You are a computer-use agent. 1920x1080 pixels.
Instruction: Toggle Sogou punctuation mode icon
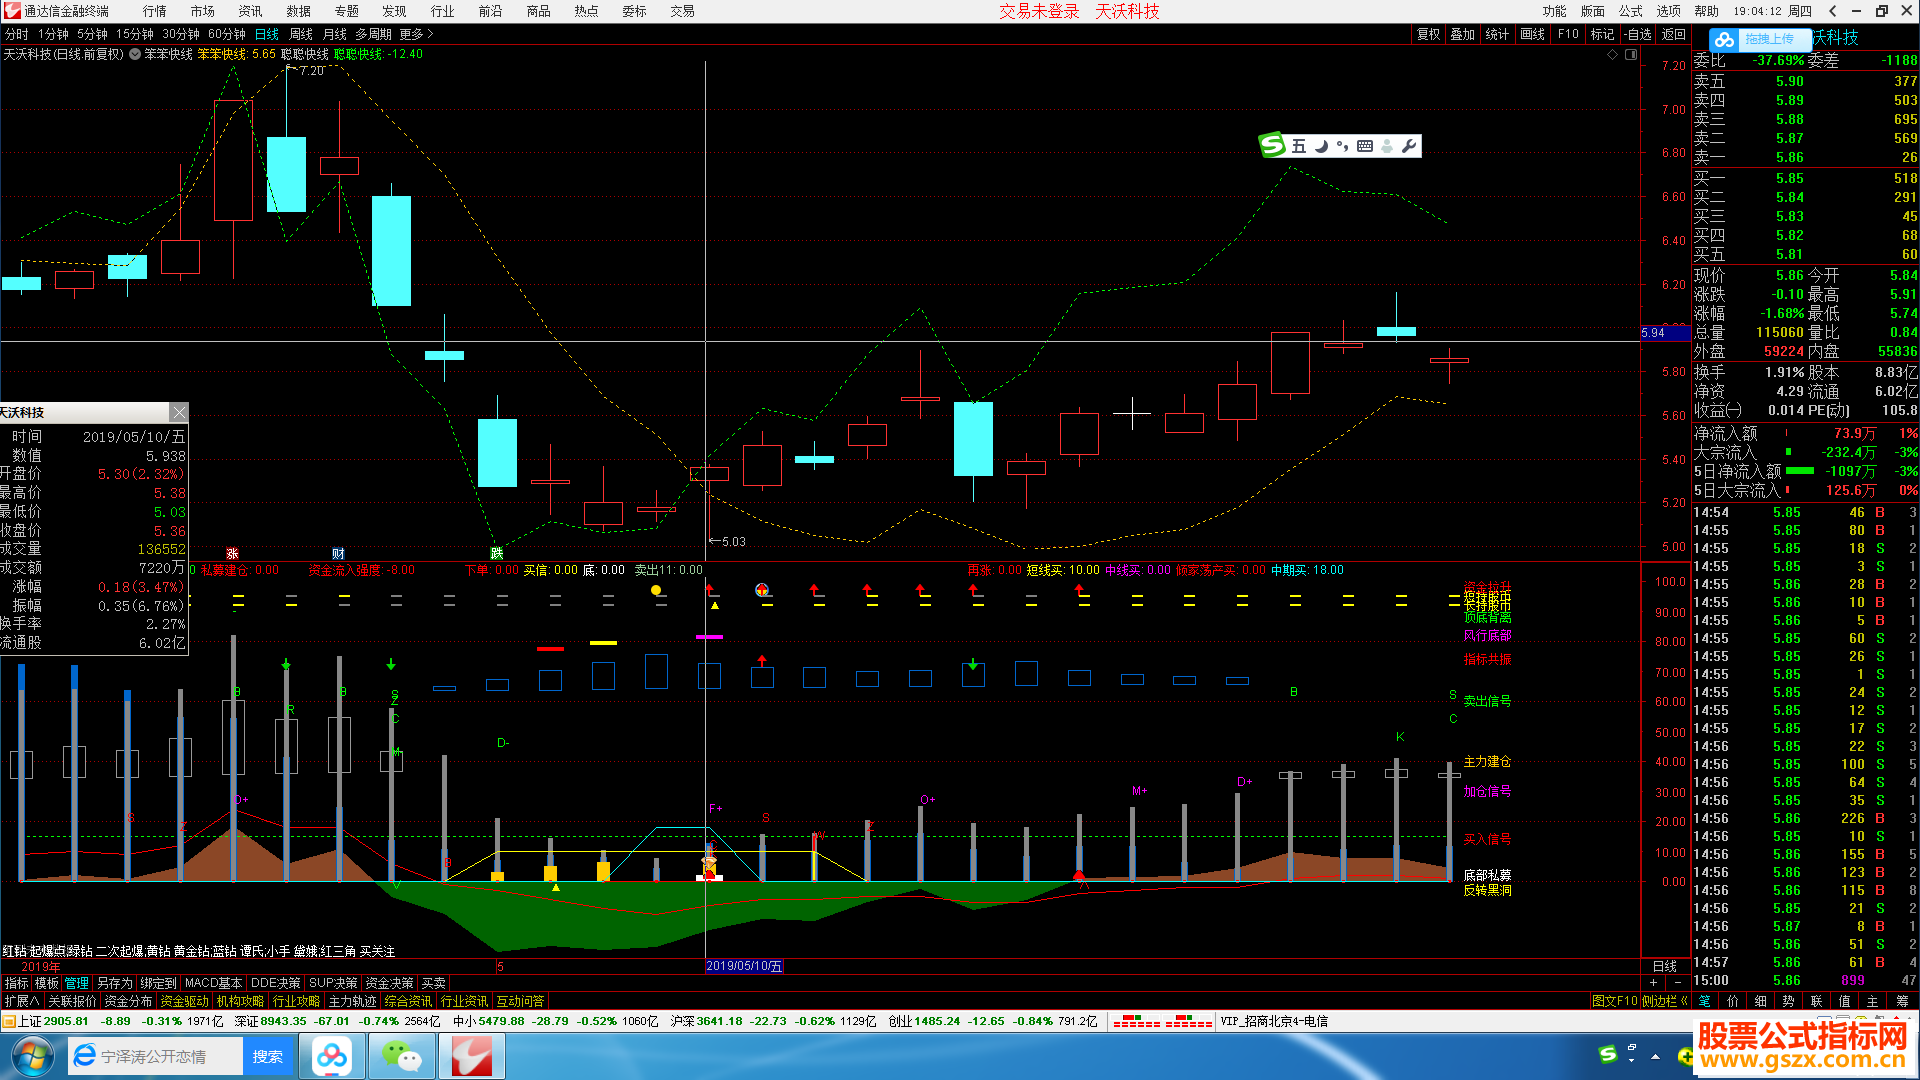coord(1342,146)
